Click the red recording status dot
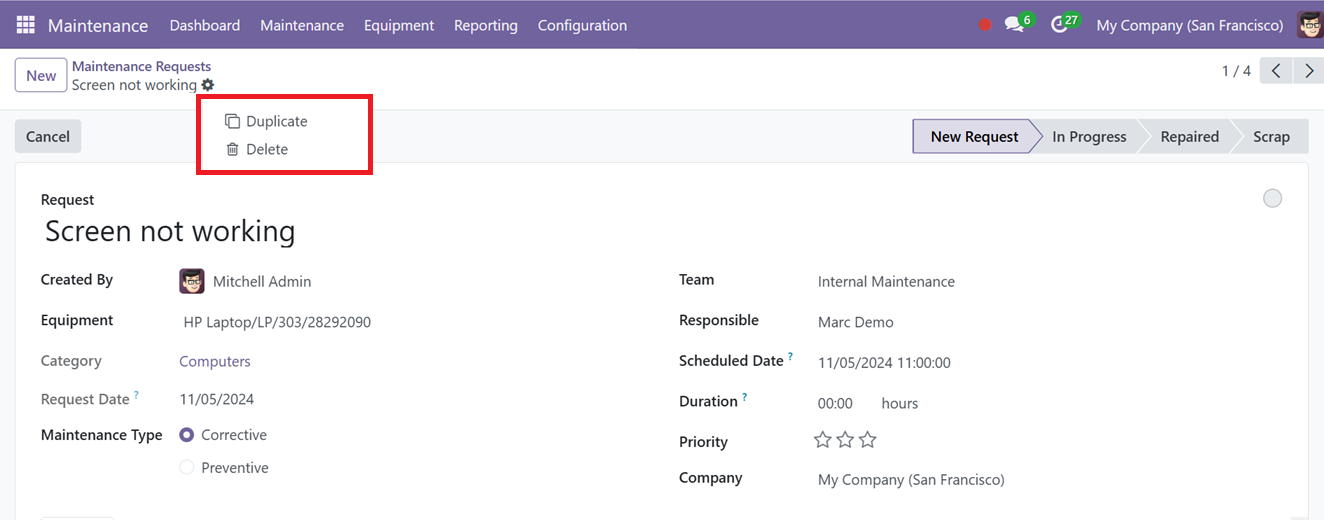This screenshot has height=520, width=1324. [x=985, y=25]
